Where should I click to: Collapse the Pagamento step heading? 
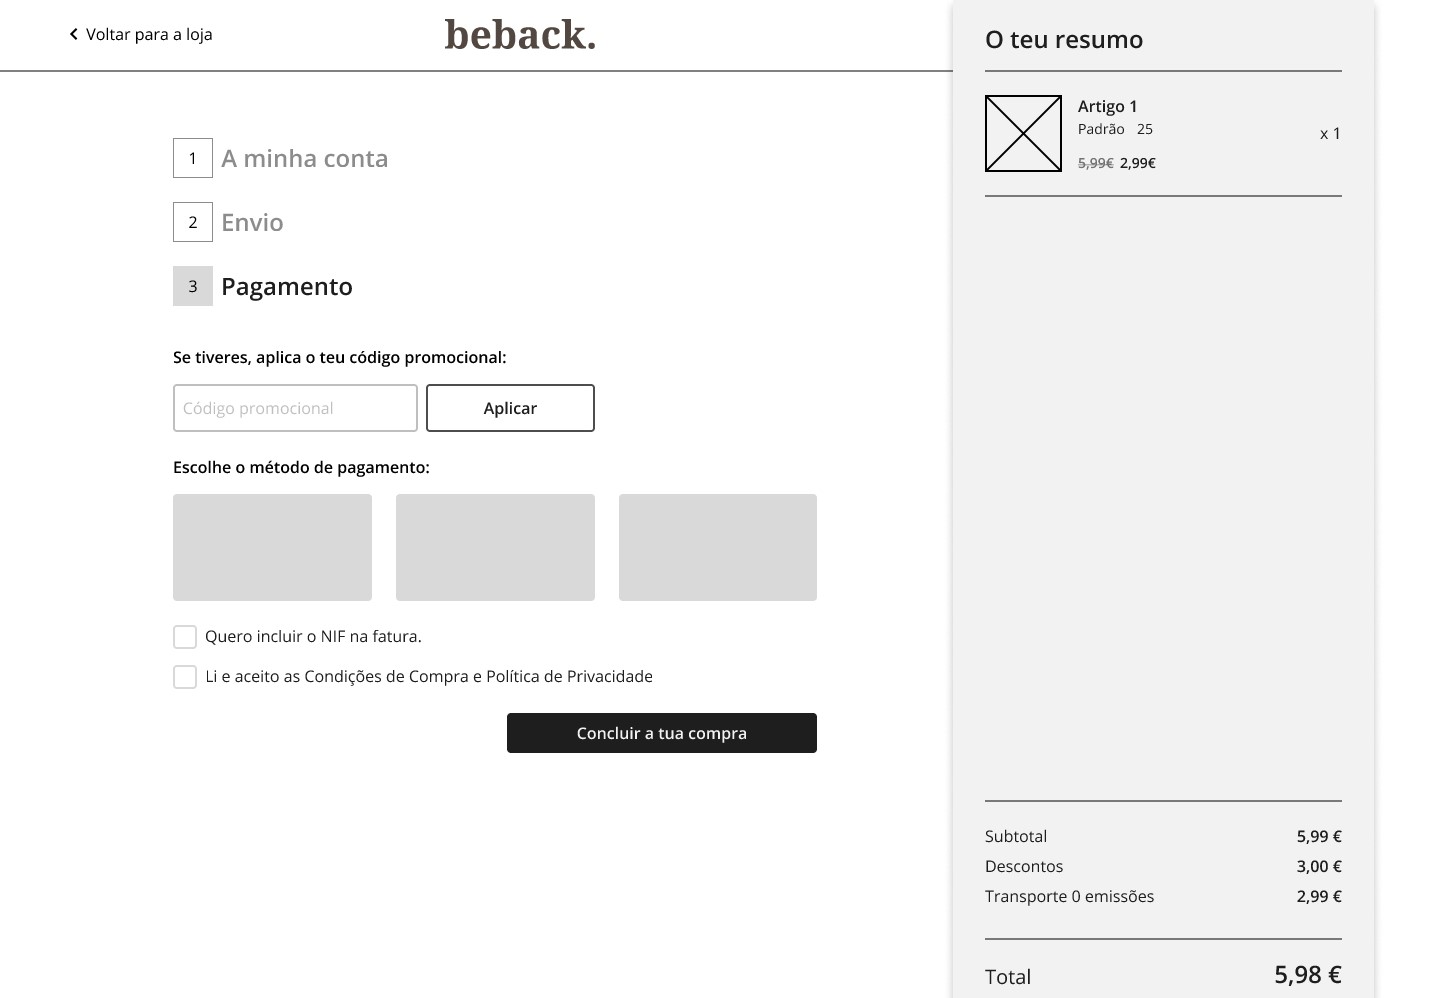point(287,287)
